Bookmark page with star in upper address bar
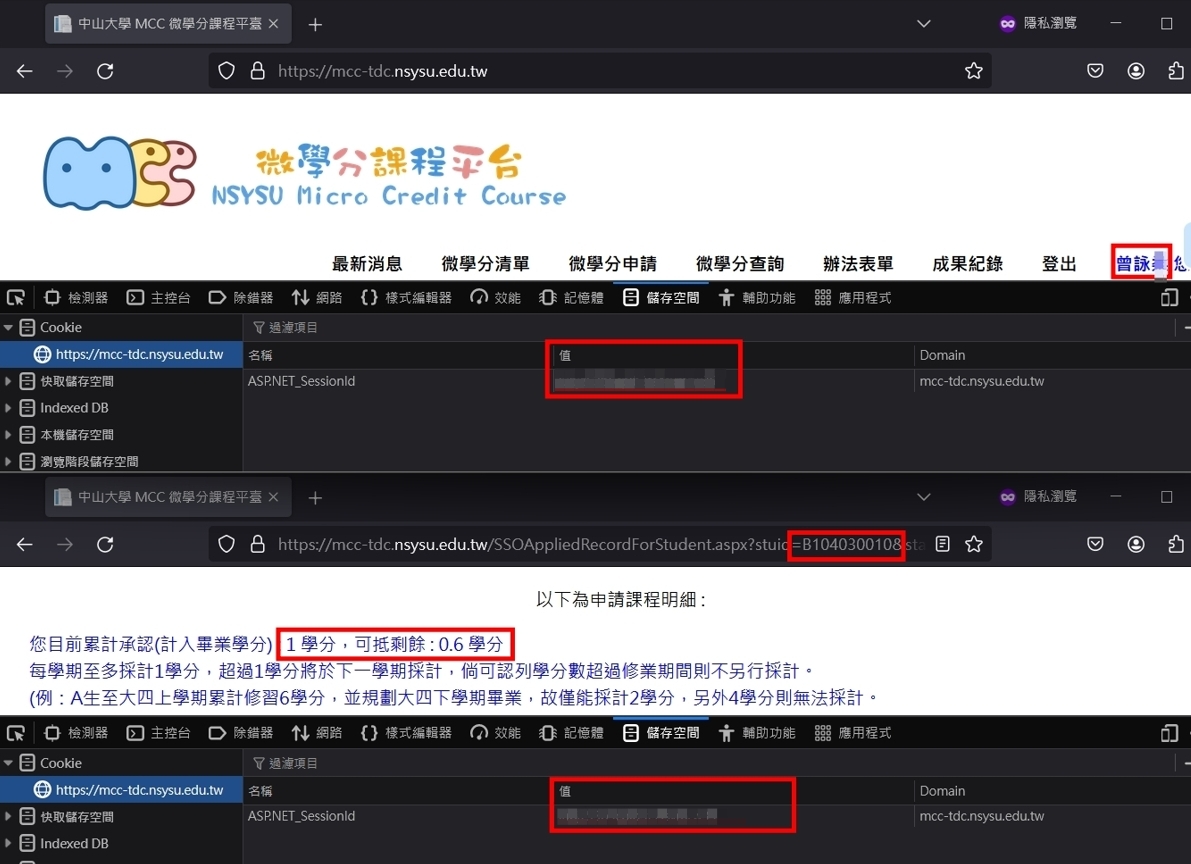This screenshot has height=864, width=1191. pyautogui.click(x=973, y=71)
